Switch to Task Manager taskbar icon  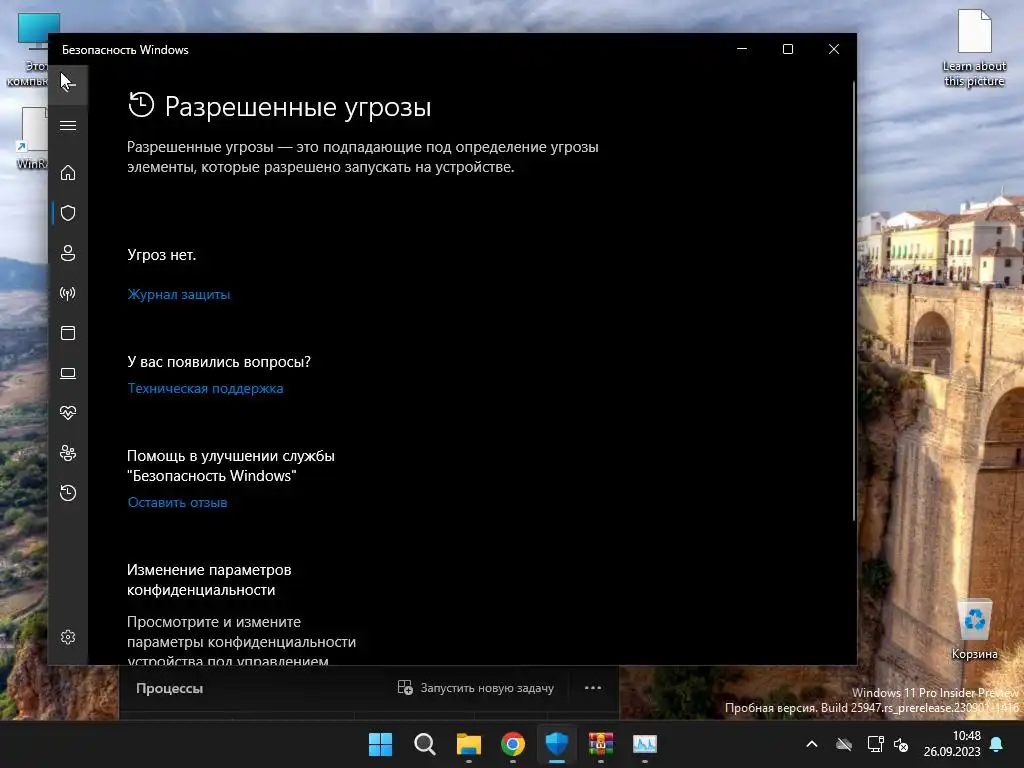(645, 744)
